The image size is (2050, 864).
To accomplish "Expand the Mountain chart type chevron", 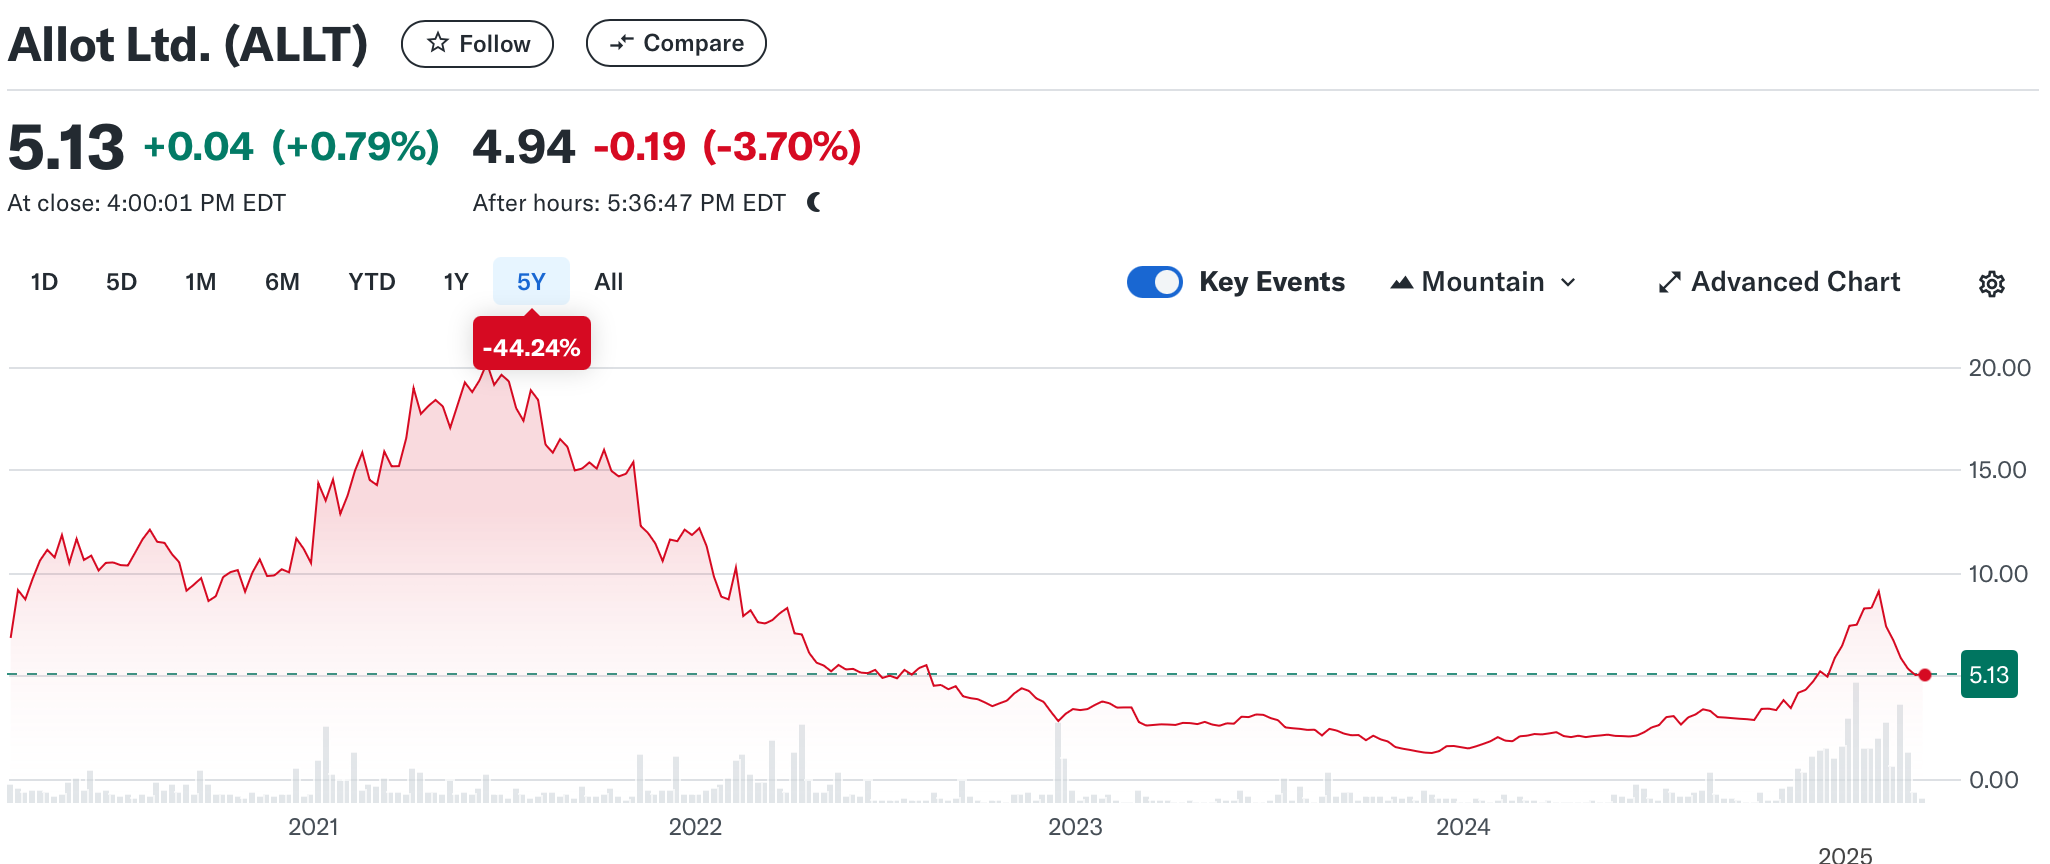I will pyautogui.click(x=1568, y=283).
